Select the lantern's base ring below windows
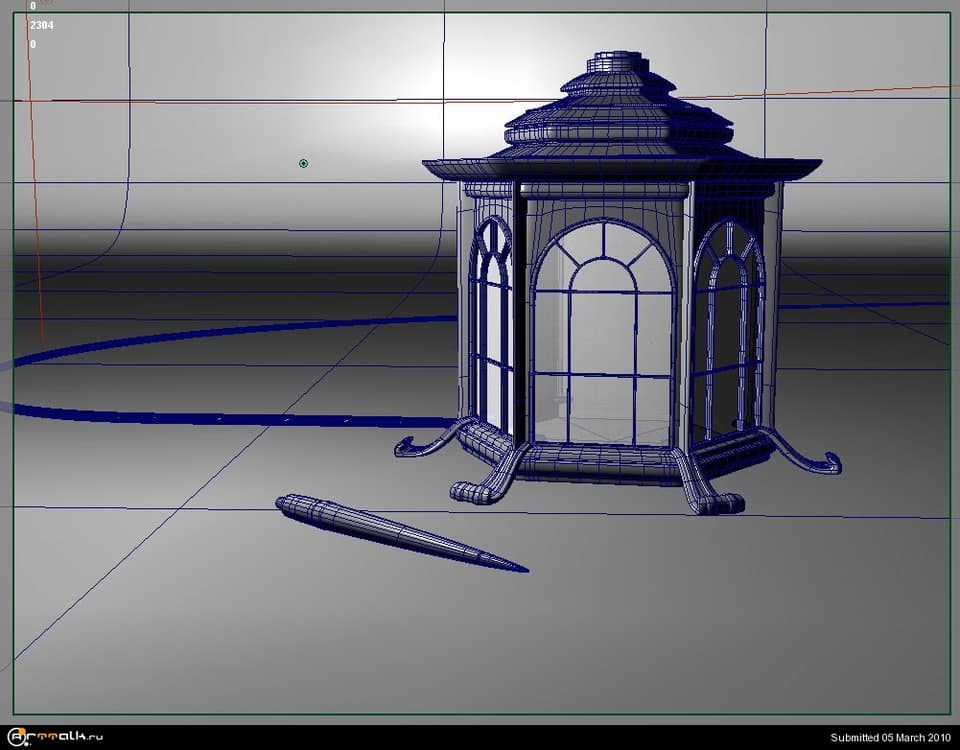The width and height of the screenshot is (960, 750). pyautogui.click(x=600, y=462)
